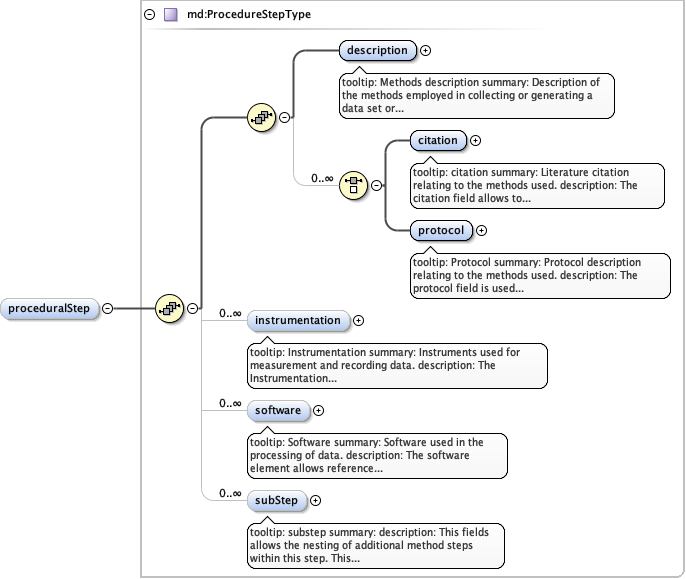Collapse the proceduralStep element node

tap(108, 309)
